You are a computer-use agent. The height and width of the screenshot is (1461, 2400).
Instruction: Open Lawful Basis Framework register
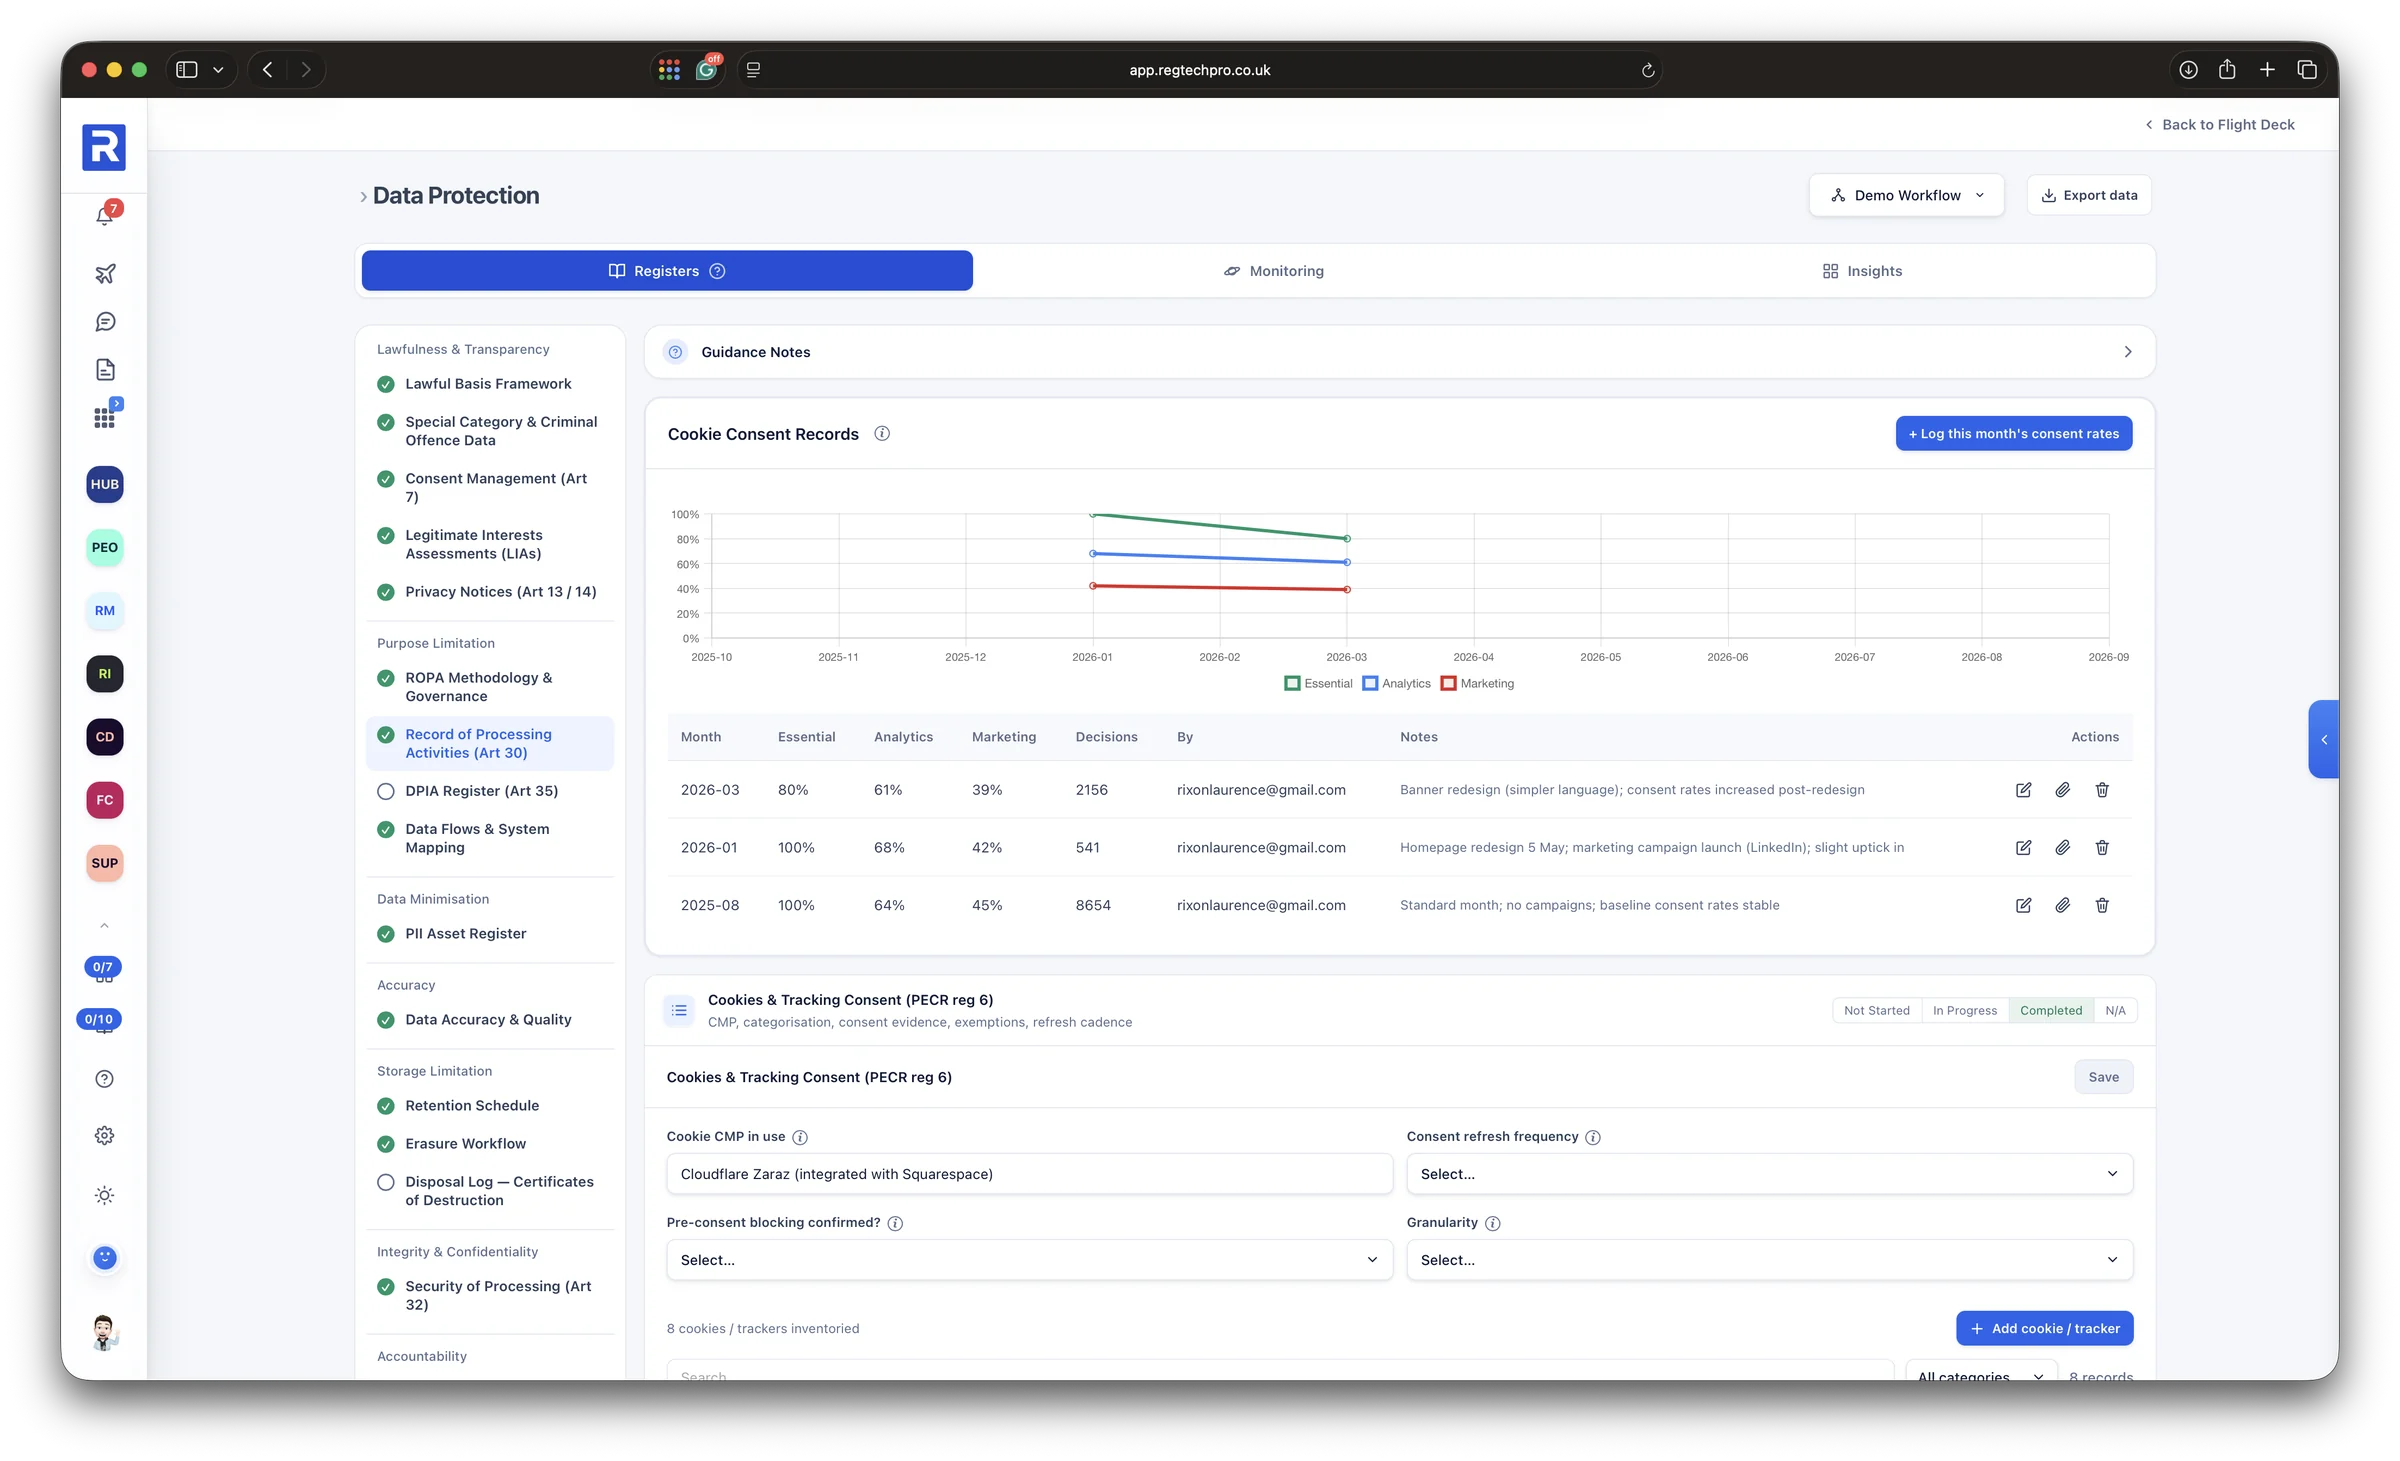[490, 384]
